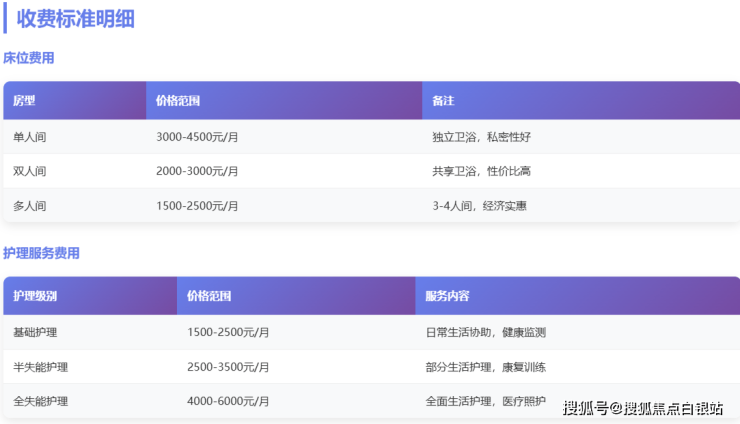Click the 收费标准明细 page heading
Screen dimensions: 740x424
click(x=76, y=18)
